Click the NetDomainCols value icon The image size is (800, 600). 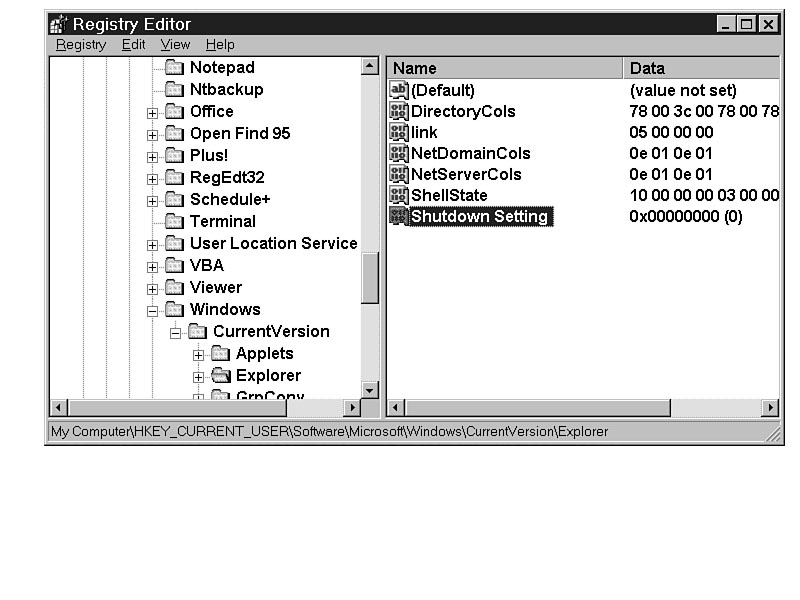(399, 154)
